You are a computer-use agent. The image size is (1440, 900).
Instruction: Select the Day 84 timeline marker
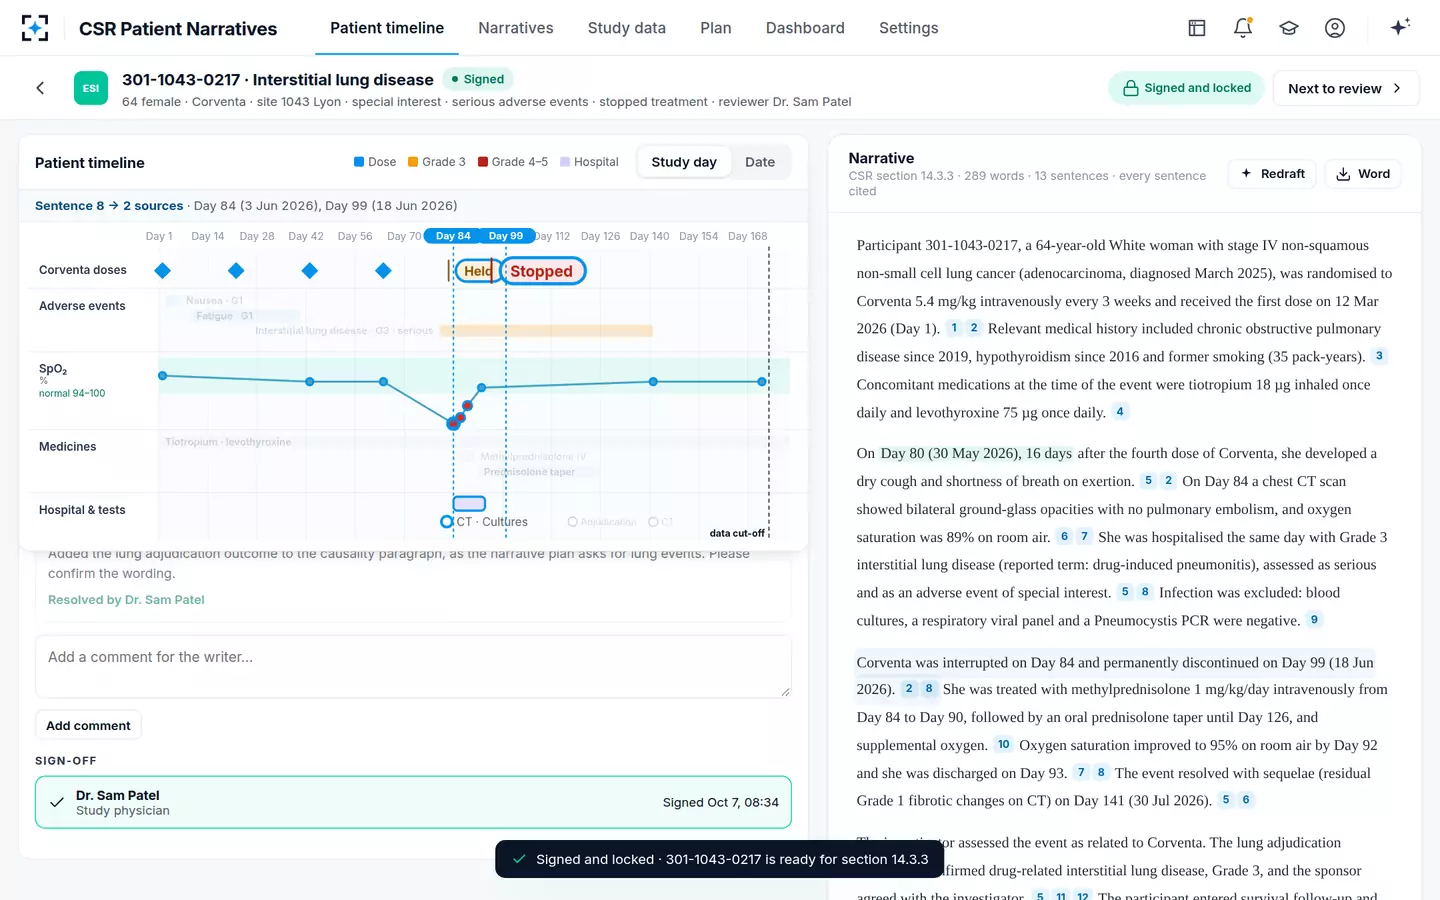pos(453,236)
